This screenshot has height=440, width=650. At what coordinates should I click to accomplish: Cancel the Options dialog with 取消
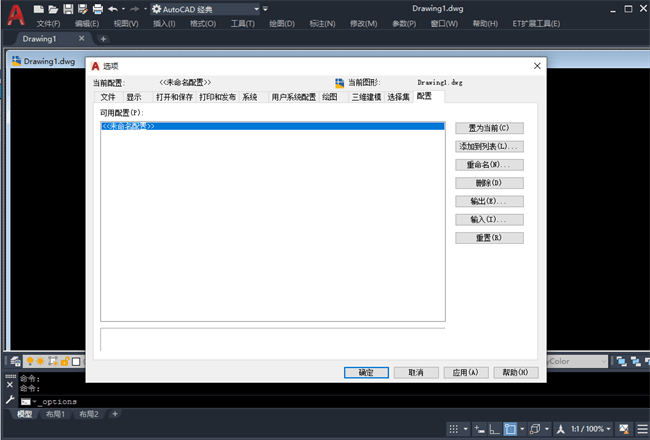pos(416,372)
